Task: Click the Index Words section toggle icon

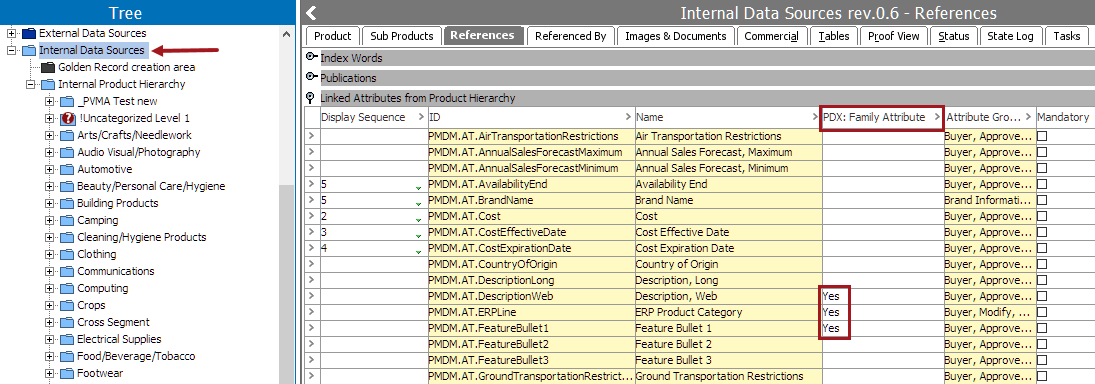Action: click(x=312, y=57)
